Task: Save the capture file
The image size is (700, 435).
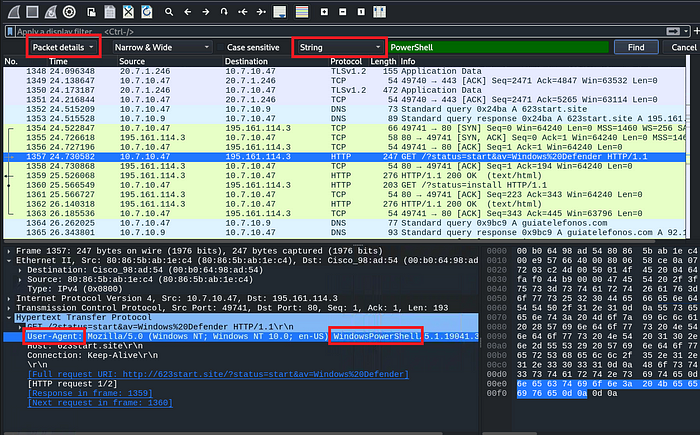Action: click(110, 12)
